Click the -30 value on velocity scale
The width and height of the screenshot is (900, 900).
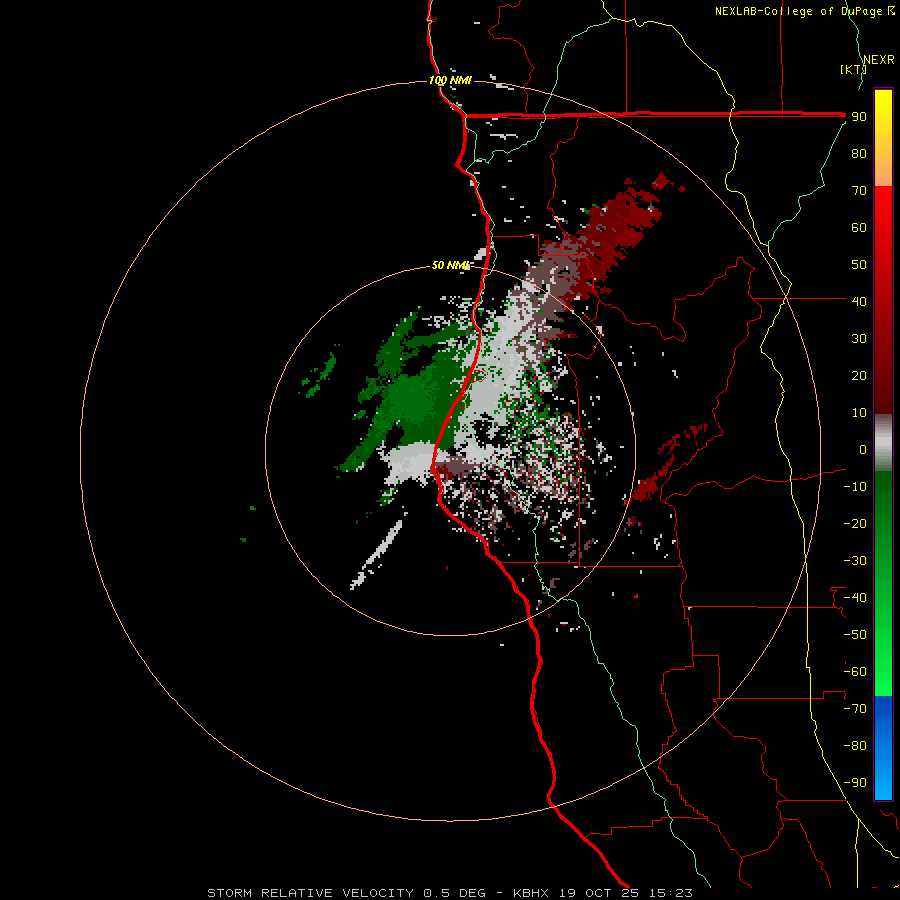[855, 561]
